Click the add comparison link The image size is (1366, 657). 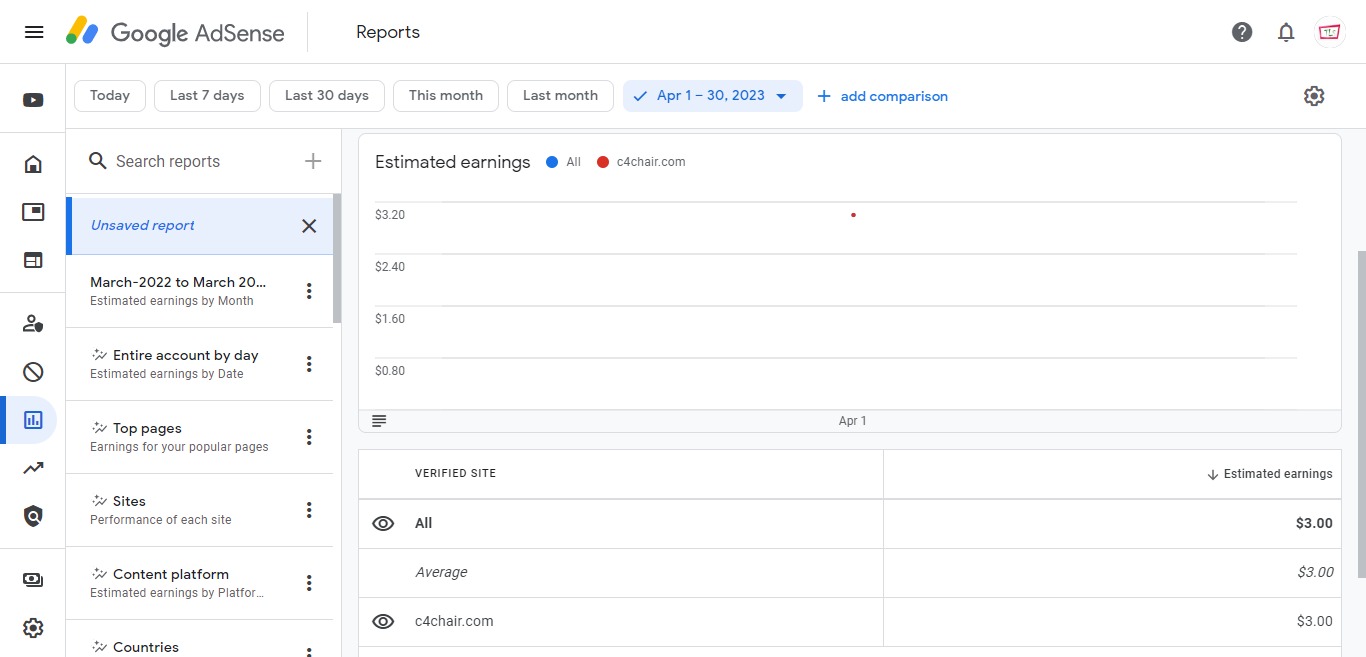coord(882,96)
